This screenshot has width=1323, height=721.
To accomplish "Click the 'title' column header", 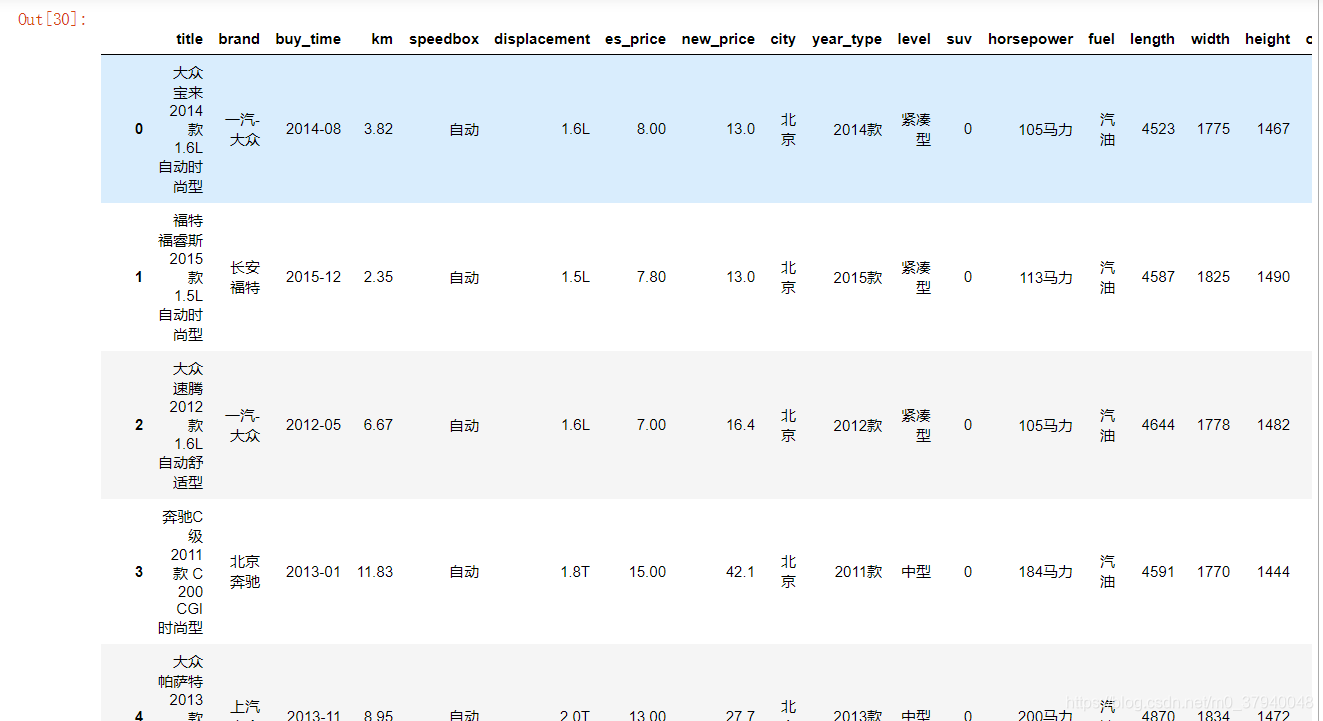I will [x=189, y=39].
